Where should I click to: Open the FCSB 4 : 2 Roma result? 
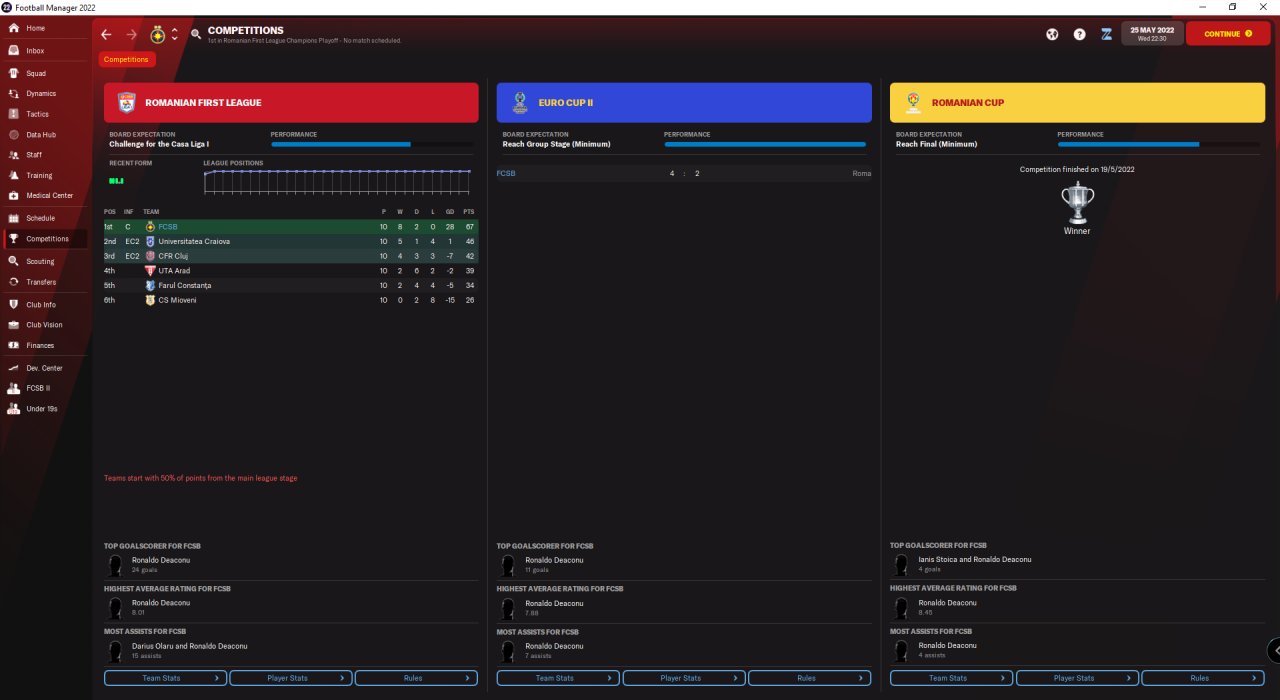click(684, 174)
